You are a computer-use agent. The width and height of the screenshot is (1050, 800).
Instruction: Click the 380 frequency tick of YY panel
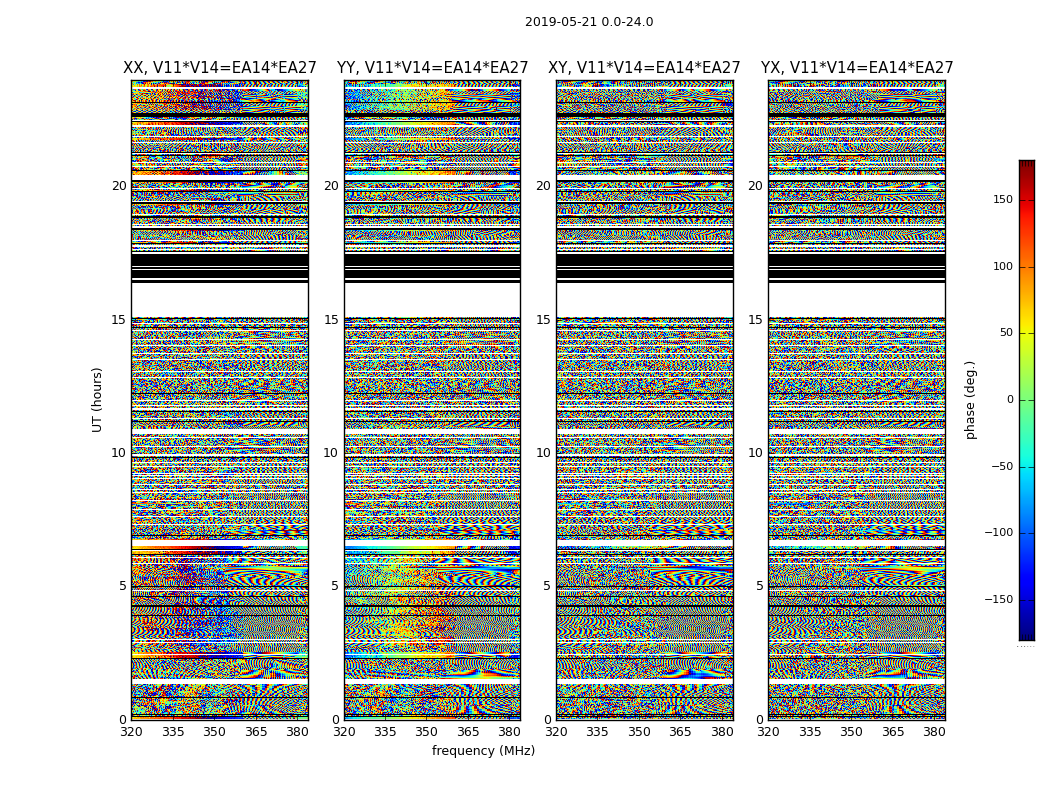tap(510, 732)
